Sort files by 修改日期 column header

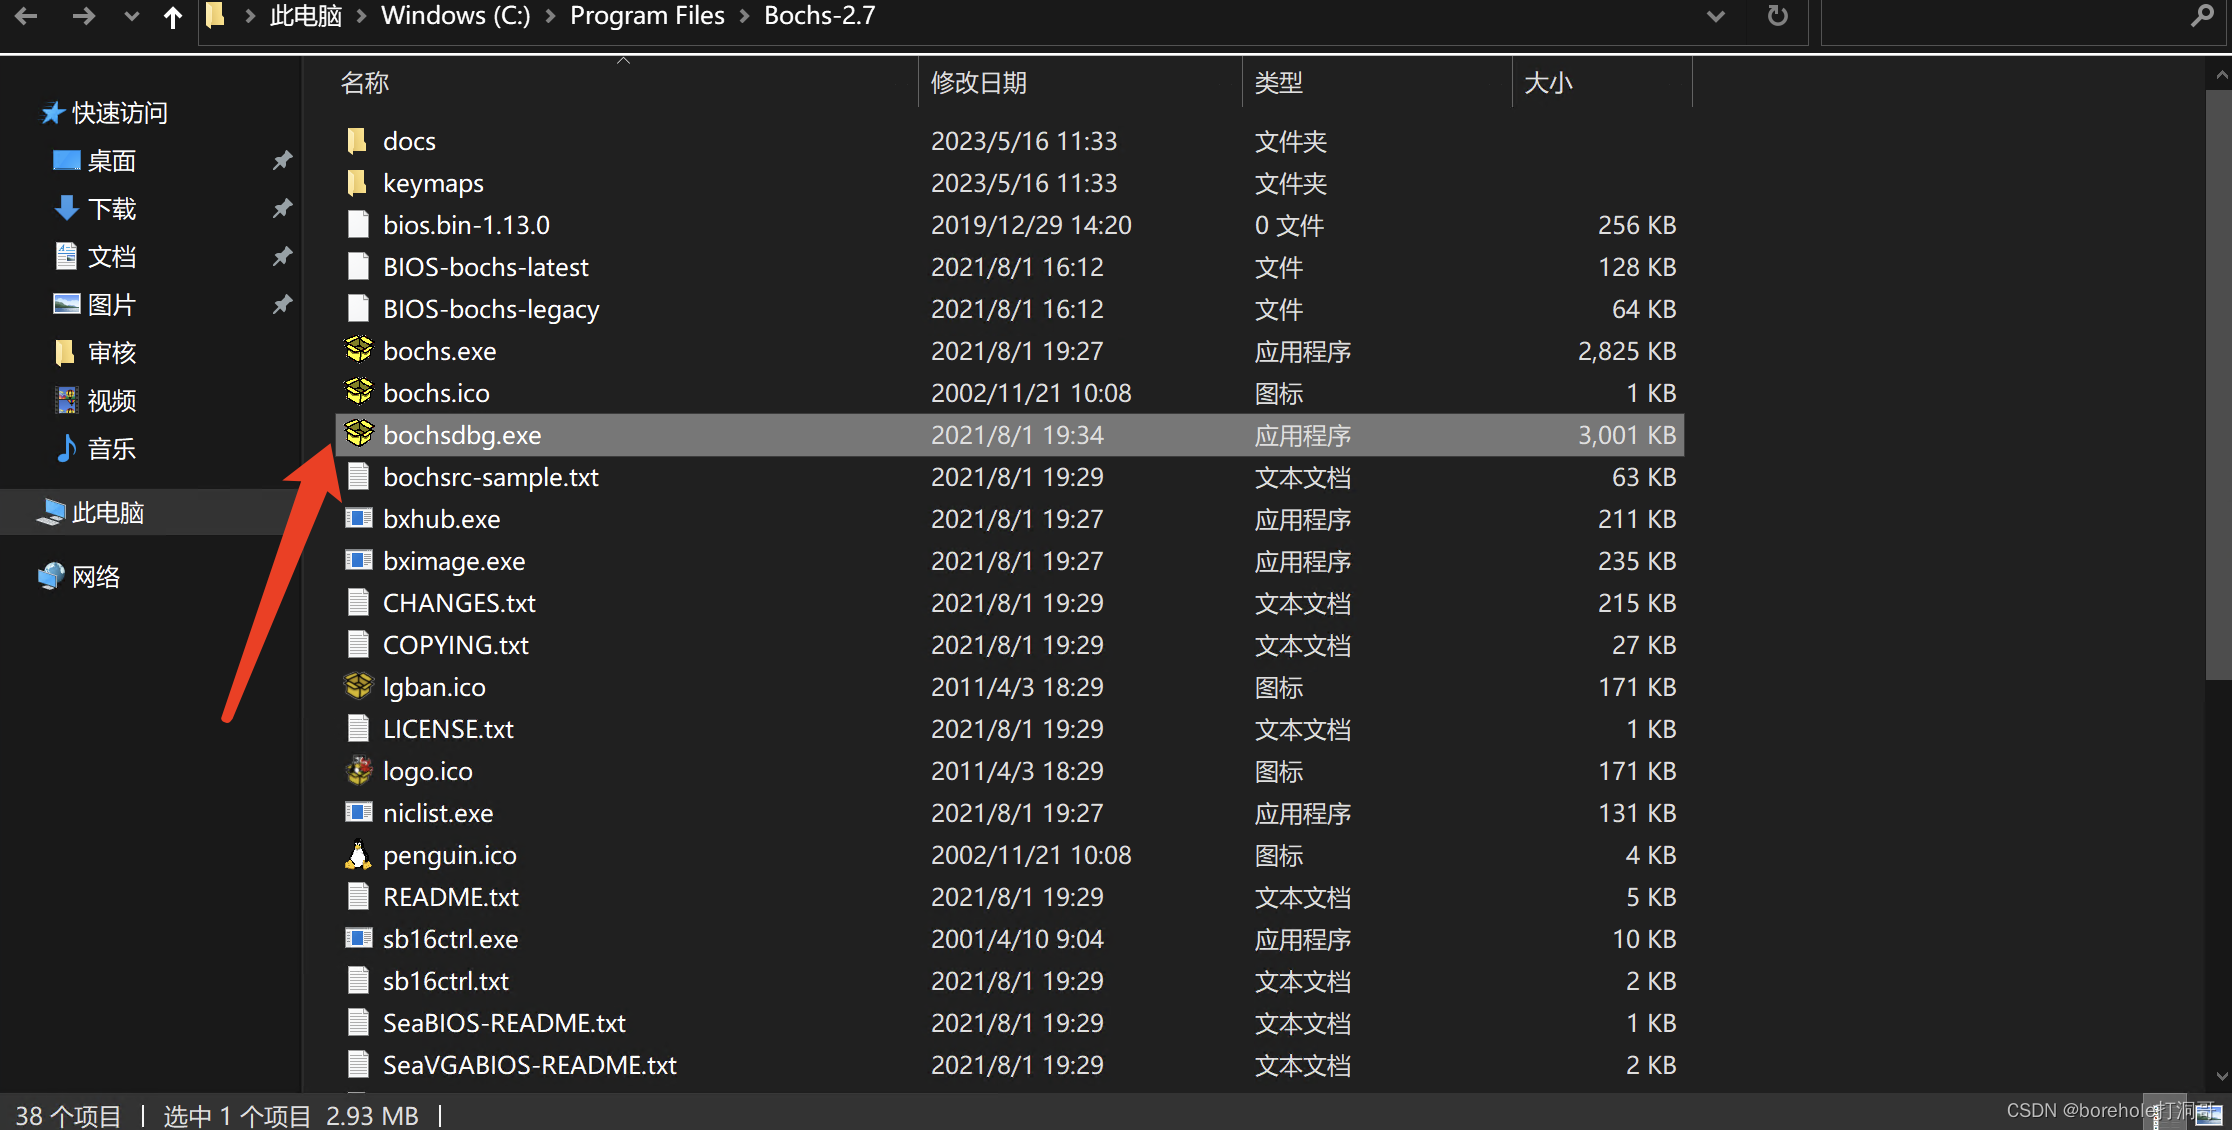(978, 83)
